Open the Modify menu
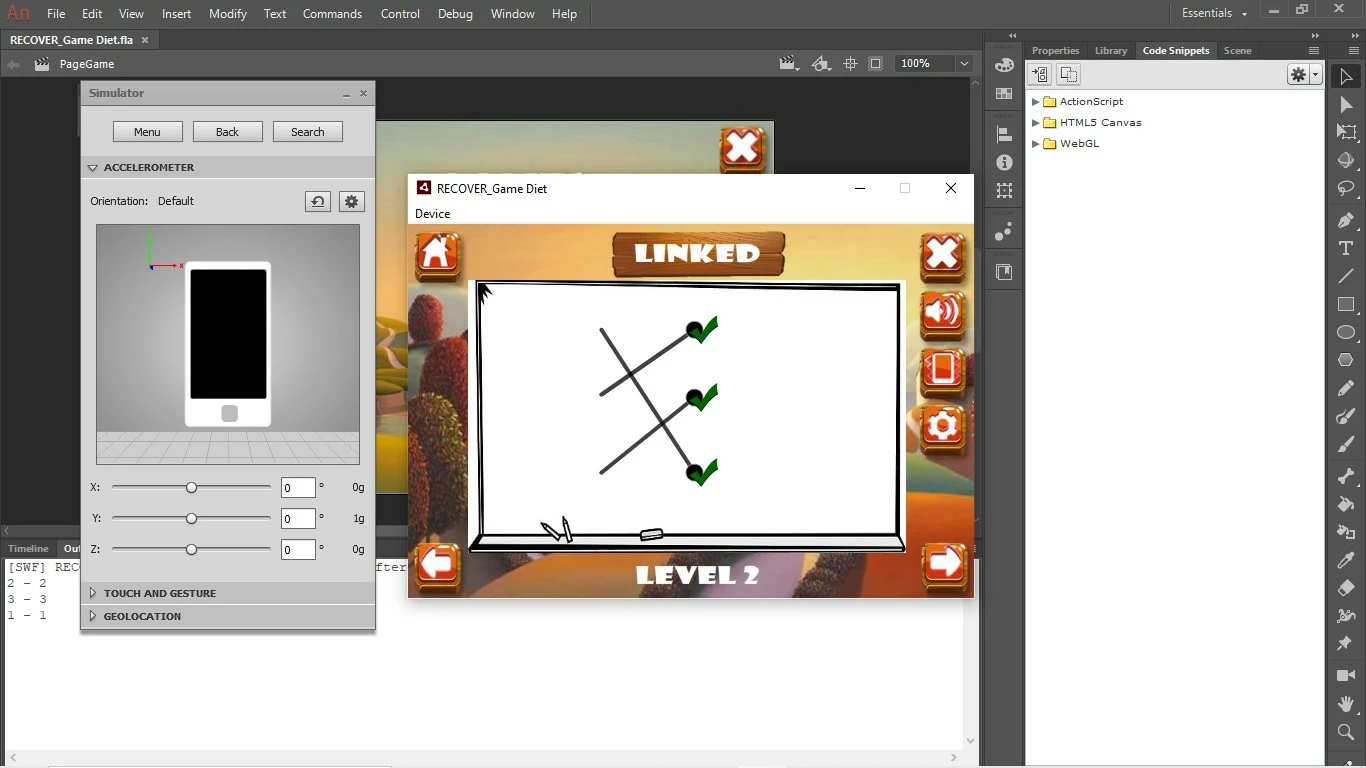The height and width of the screenshot is (768, 1366). (228, 14)
